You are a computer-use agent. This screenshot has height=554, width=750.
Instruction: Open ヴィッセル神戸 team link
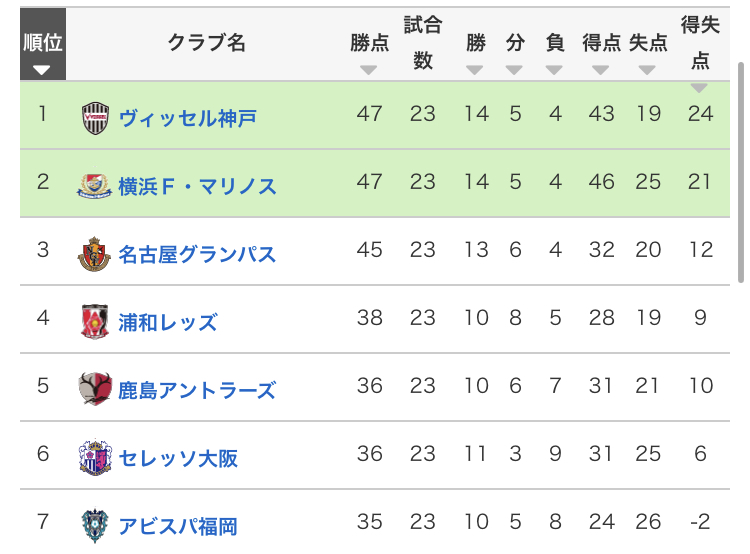(188, 118)
